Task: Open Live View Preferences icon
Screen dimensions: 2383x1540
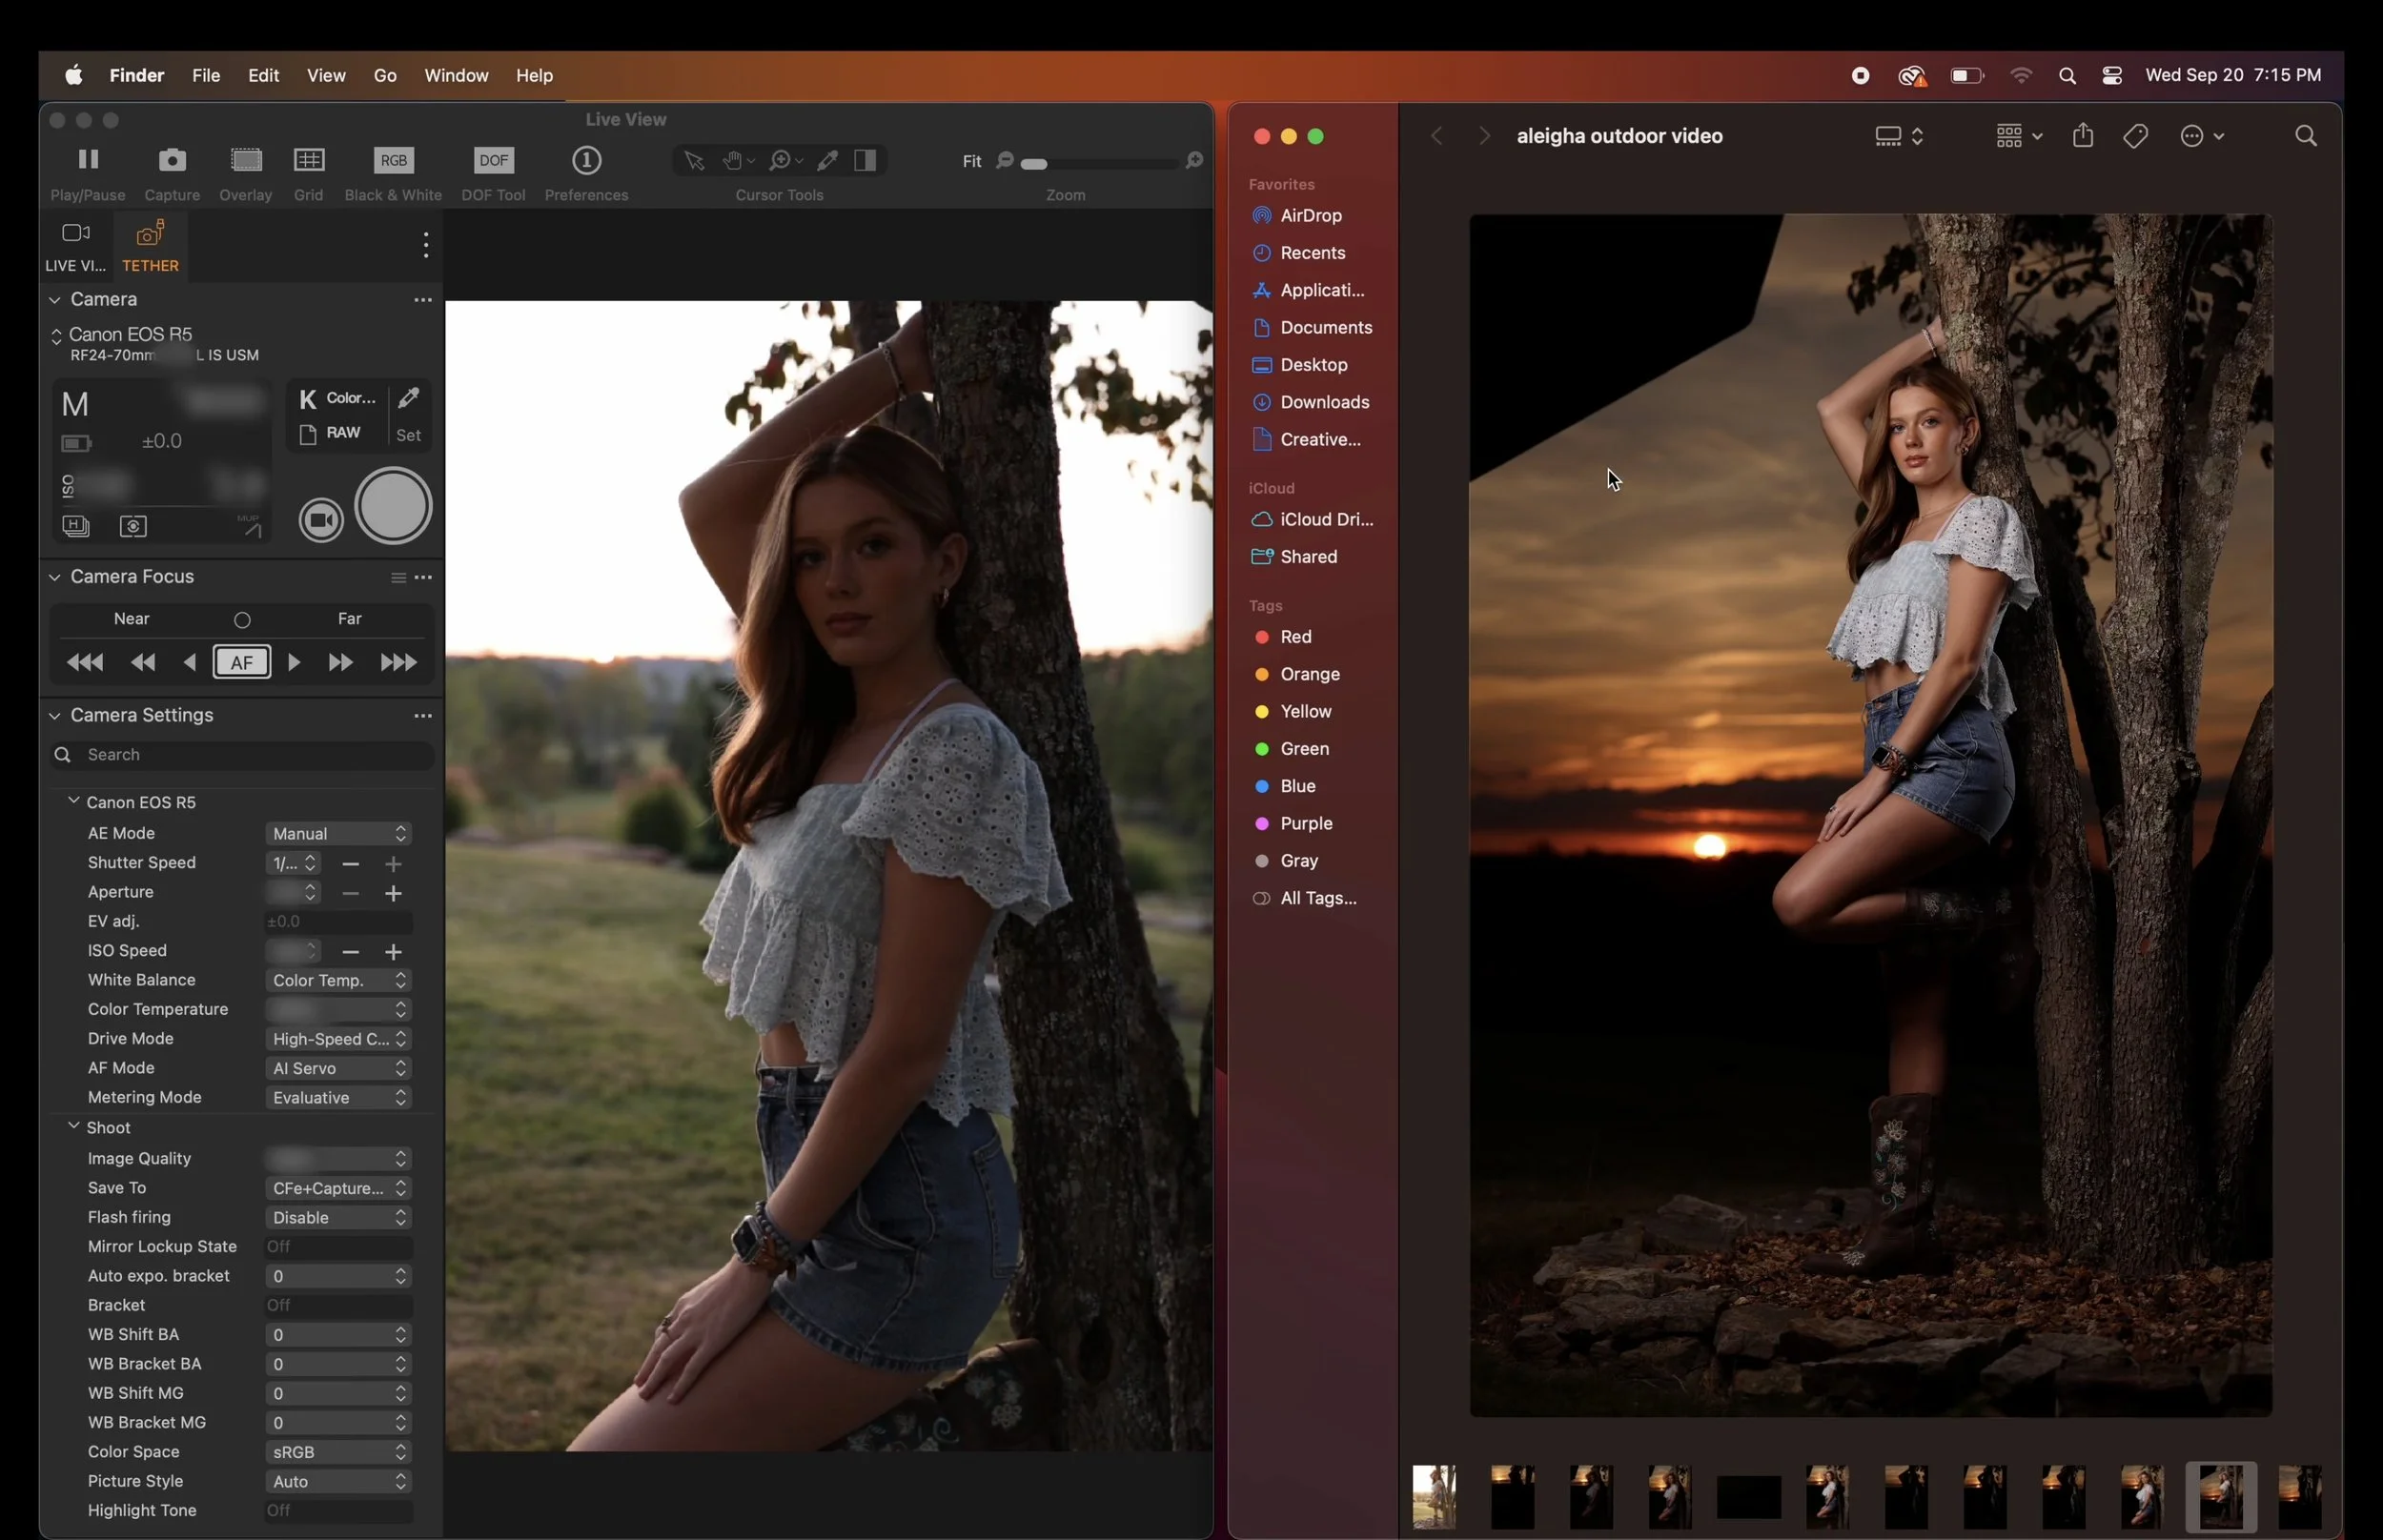Action: tap(586, 160)
